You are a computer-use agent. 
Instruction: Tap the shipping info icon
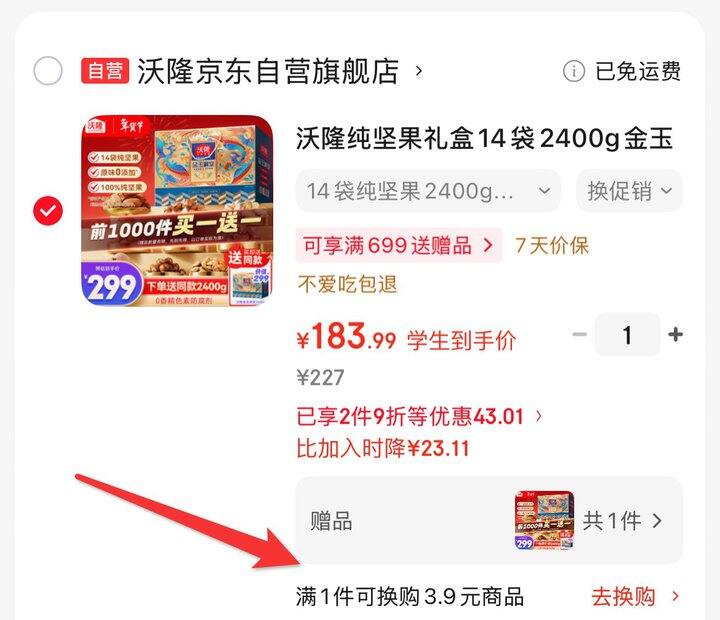(x=574, y=71)
